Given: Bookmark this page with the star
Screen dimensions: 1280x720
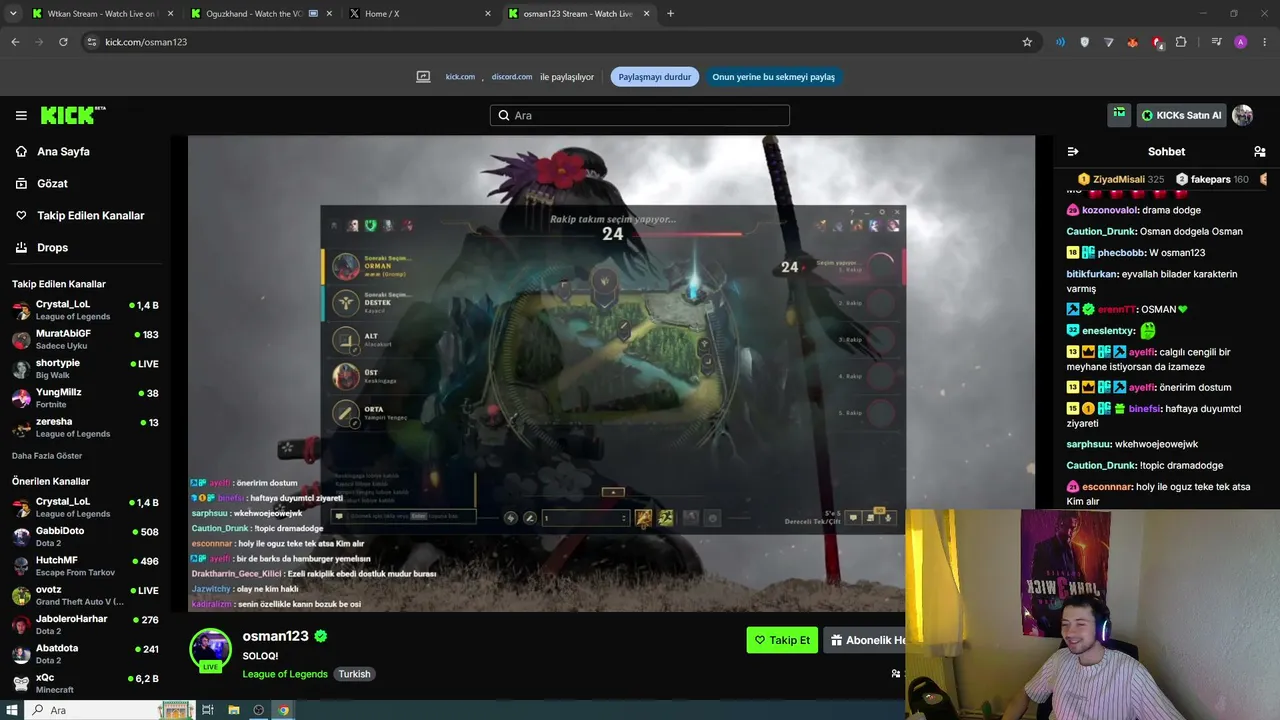Looking at the screenshot, I should [1027, 42].
